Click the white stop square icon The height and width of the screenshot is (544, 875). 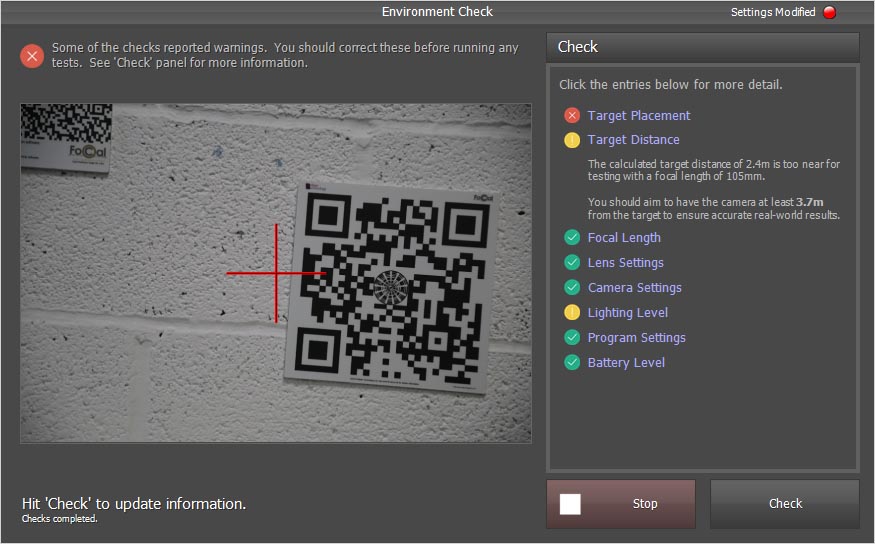(x=570, y=504)
